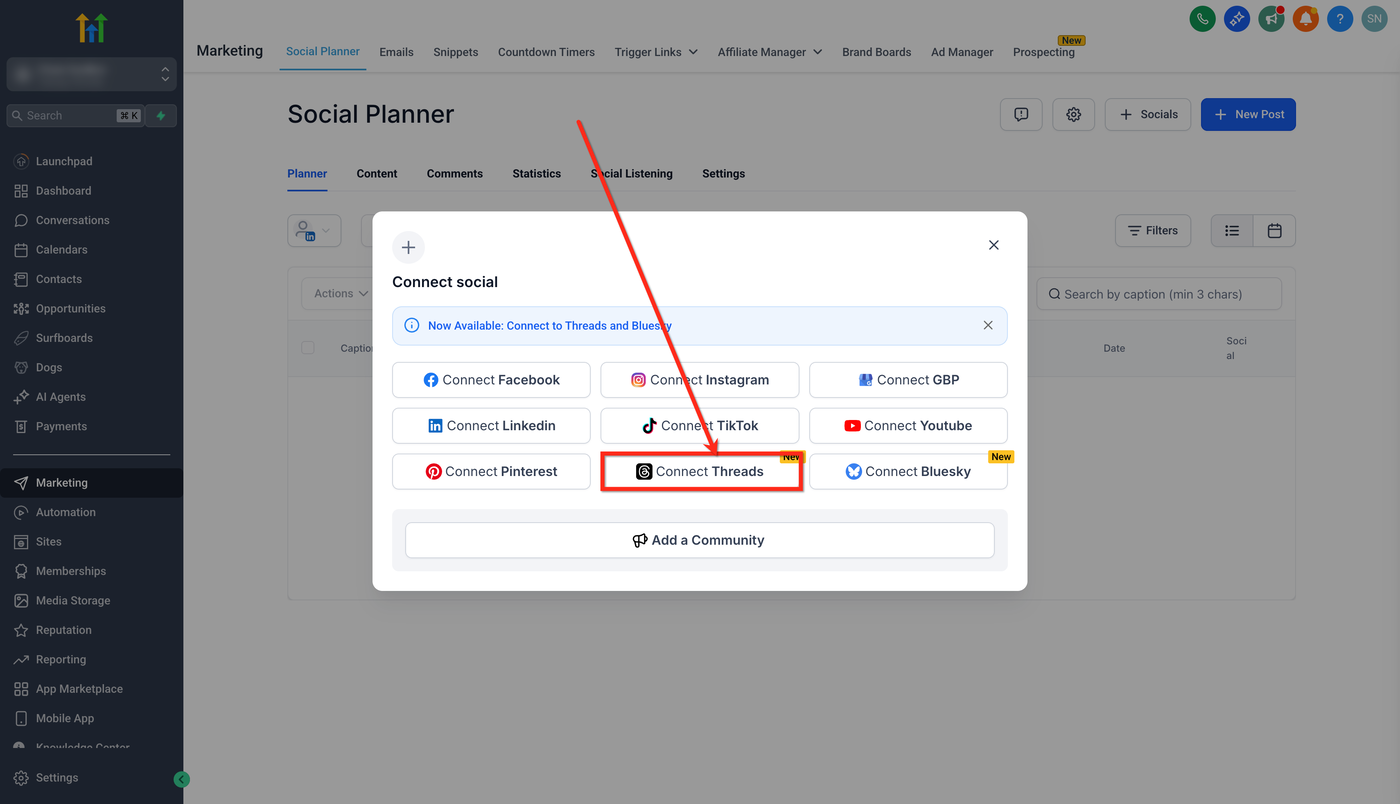Switch to the Comments sub-tab

455,174
